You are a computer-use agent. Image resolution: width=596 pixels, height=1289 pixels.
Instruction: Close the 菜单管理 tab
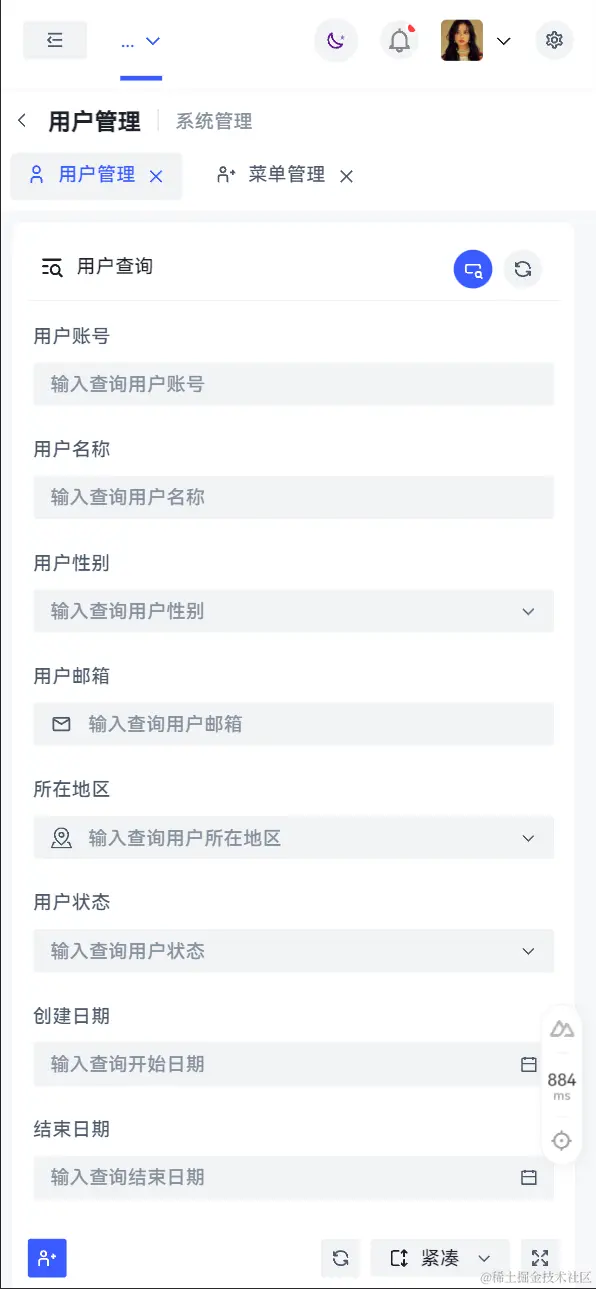[x=346, y=176]
